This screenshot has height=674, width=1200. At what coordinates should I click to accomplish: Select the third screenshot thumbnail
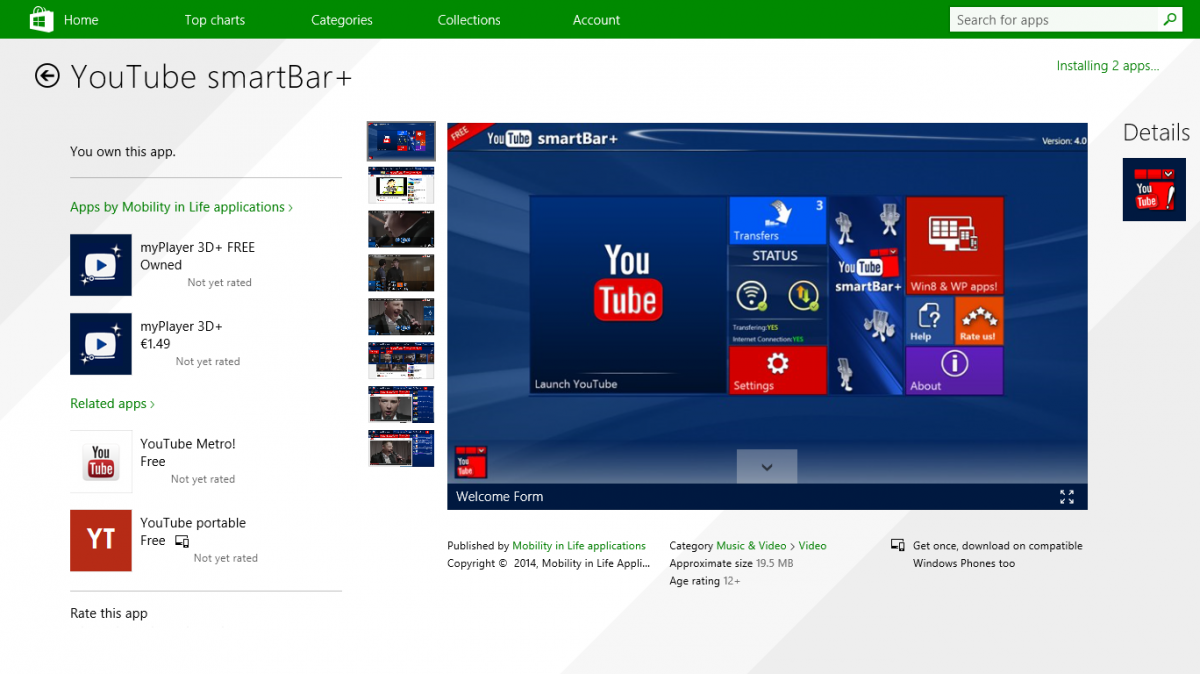(401, 228)
